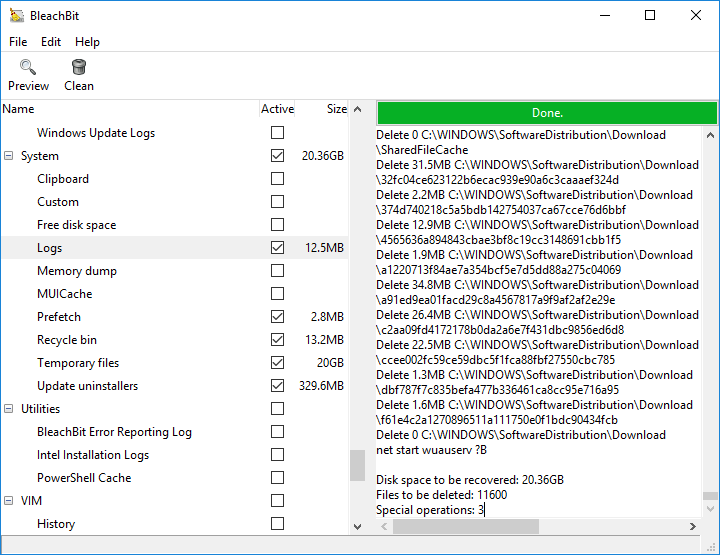The height and width of the screenshot is (555, 720).
Task: Collapse the Utilities tree group
Action: coord(8,409)
